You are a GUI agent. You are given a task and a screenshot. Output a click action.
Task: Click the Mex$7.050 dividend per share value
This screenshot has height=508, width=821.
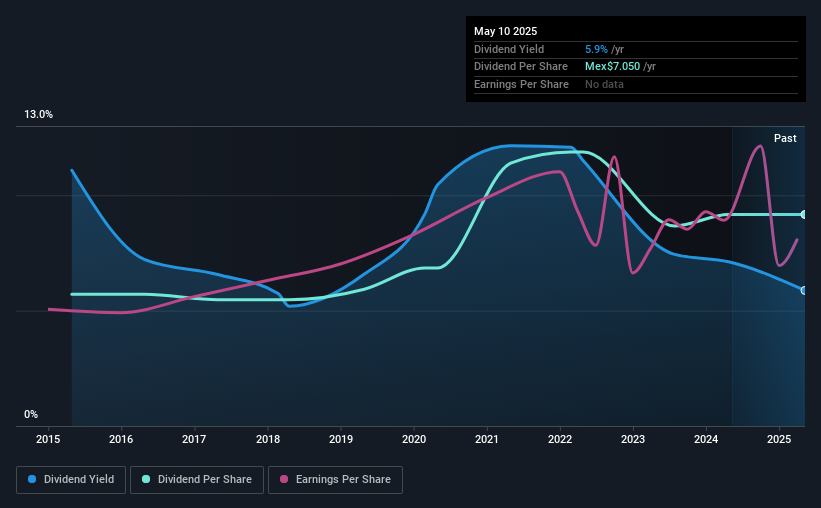pos(612,67)
